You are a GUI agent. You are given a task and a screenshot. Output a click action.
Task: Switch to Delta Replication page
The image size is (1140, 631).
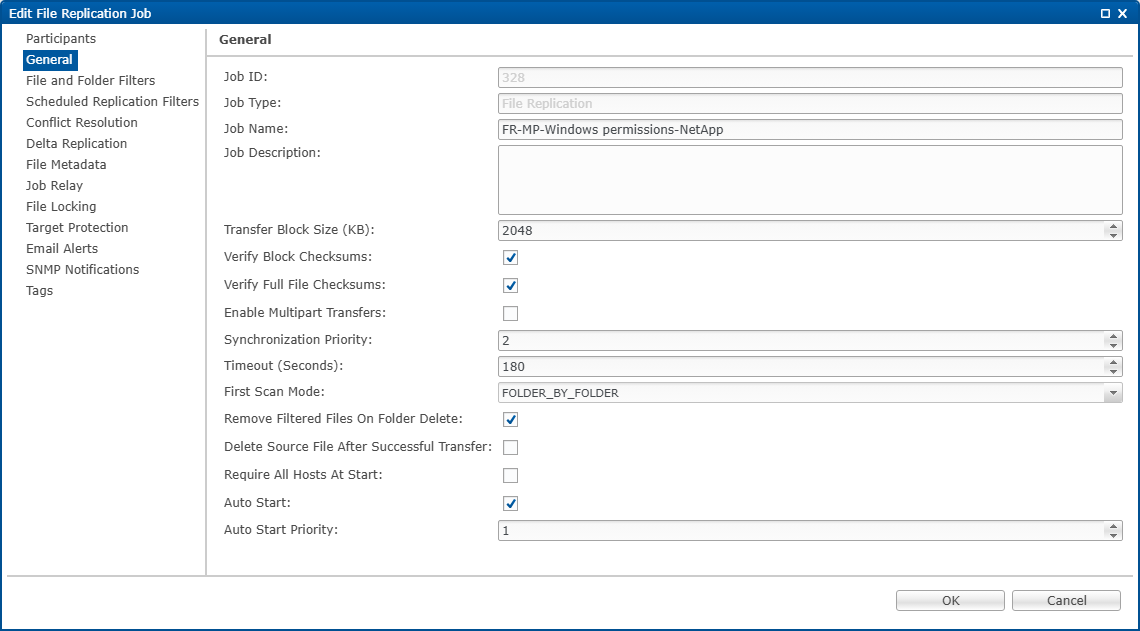coord(76,144)
